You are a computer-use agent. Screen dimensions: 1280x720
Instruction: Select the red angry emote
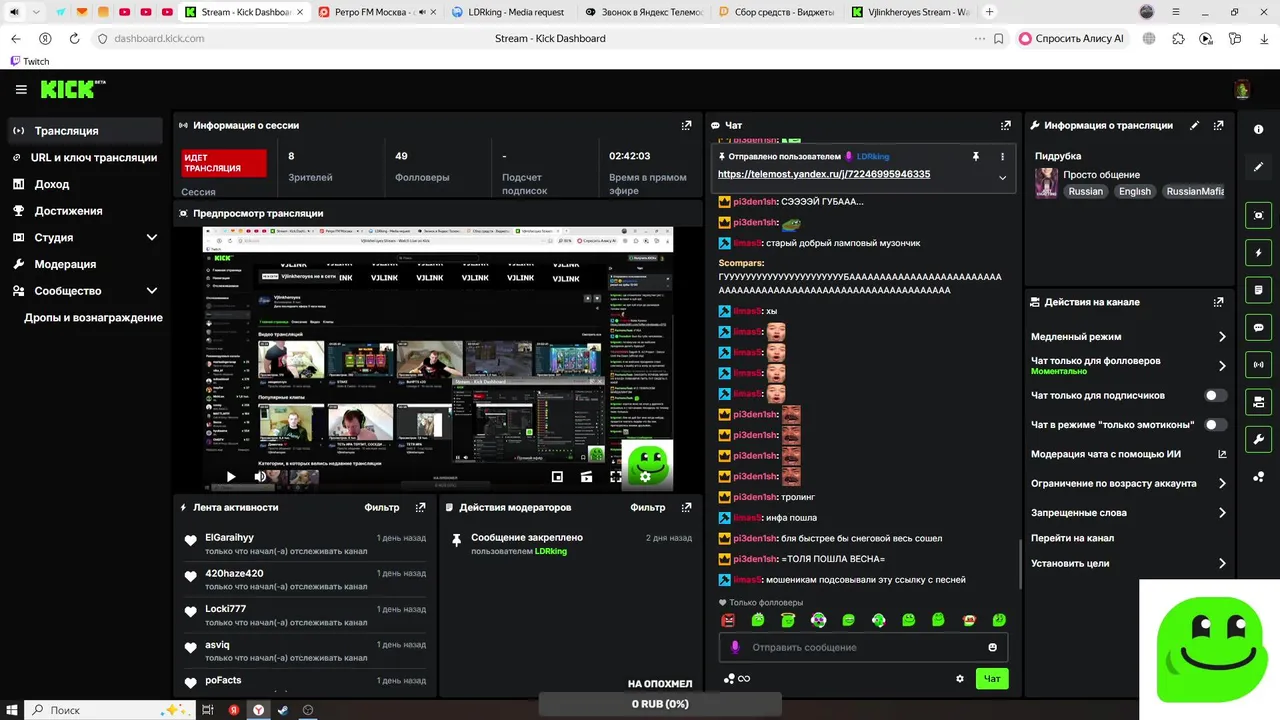728,620
